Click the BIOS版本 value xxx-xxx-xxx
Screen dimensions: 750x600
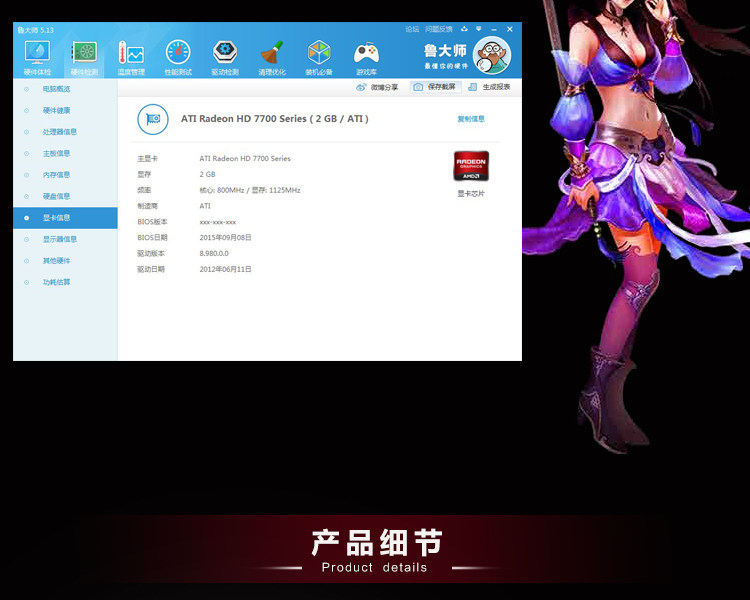(218, 222)
